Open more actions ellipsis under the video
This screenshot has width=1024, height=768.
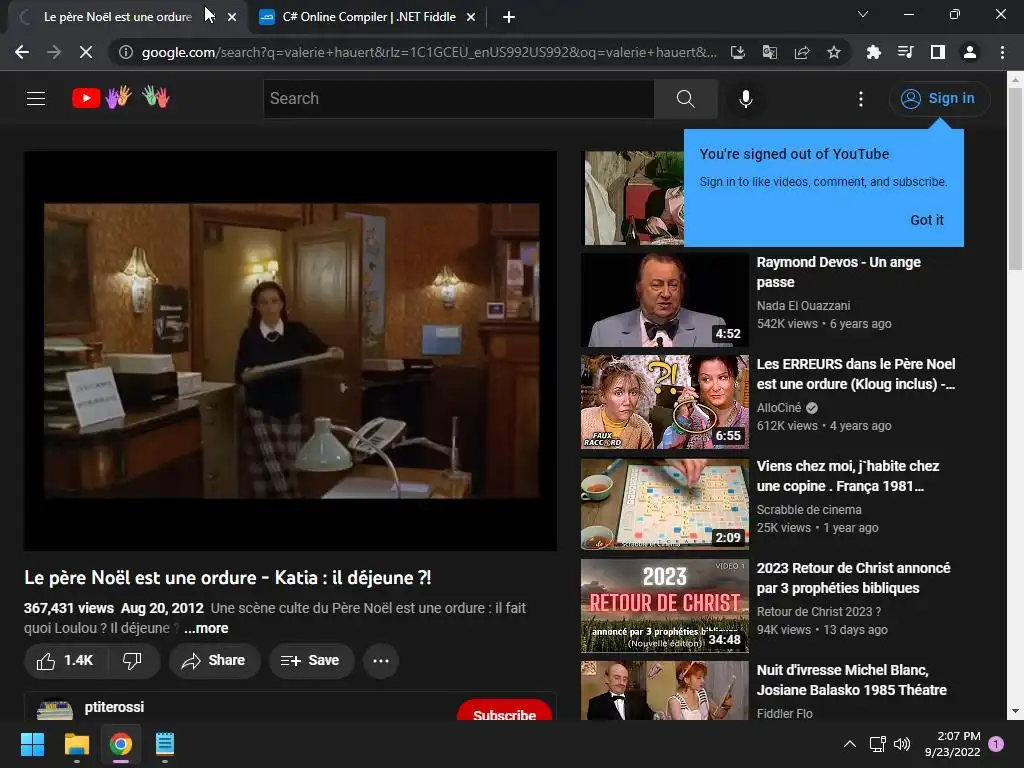[x=381, y=661]
